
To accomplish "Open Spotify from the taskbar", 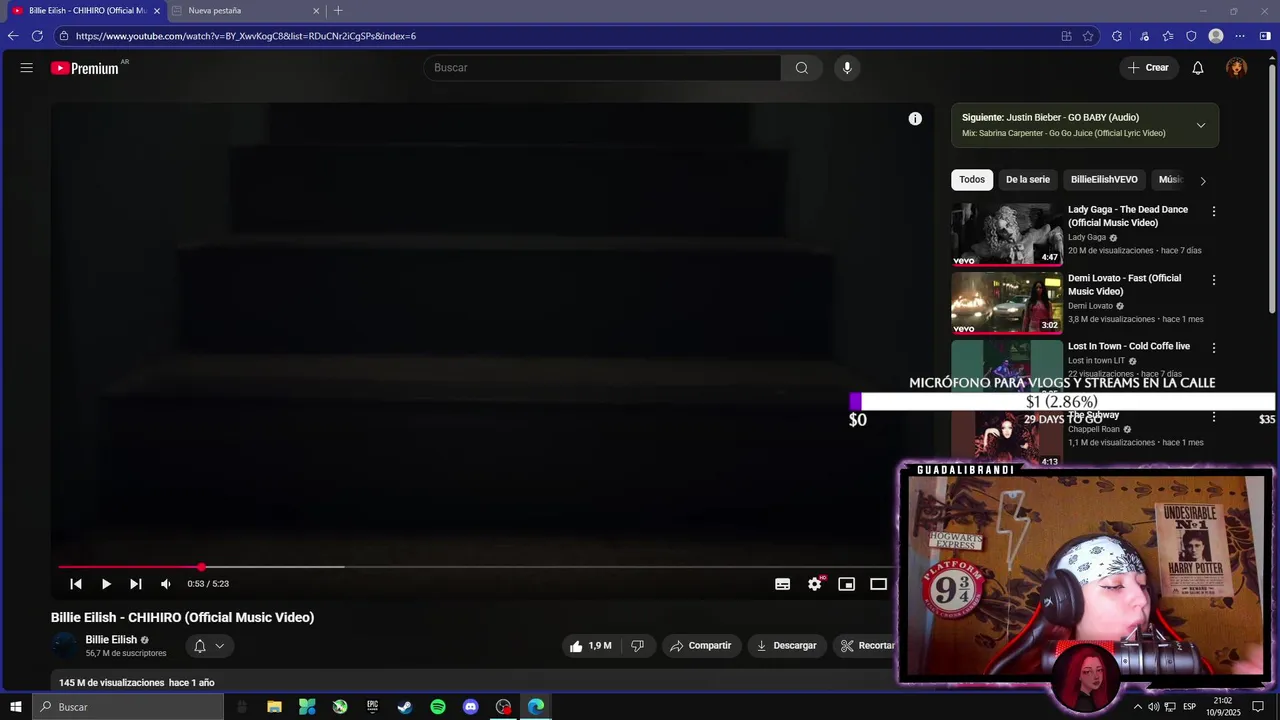I will pos(438,707).
